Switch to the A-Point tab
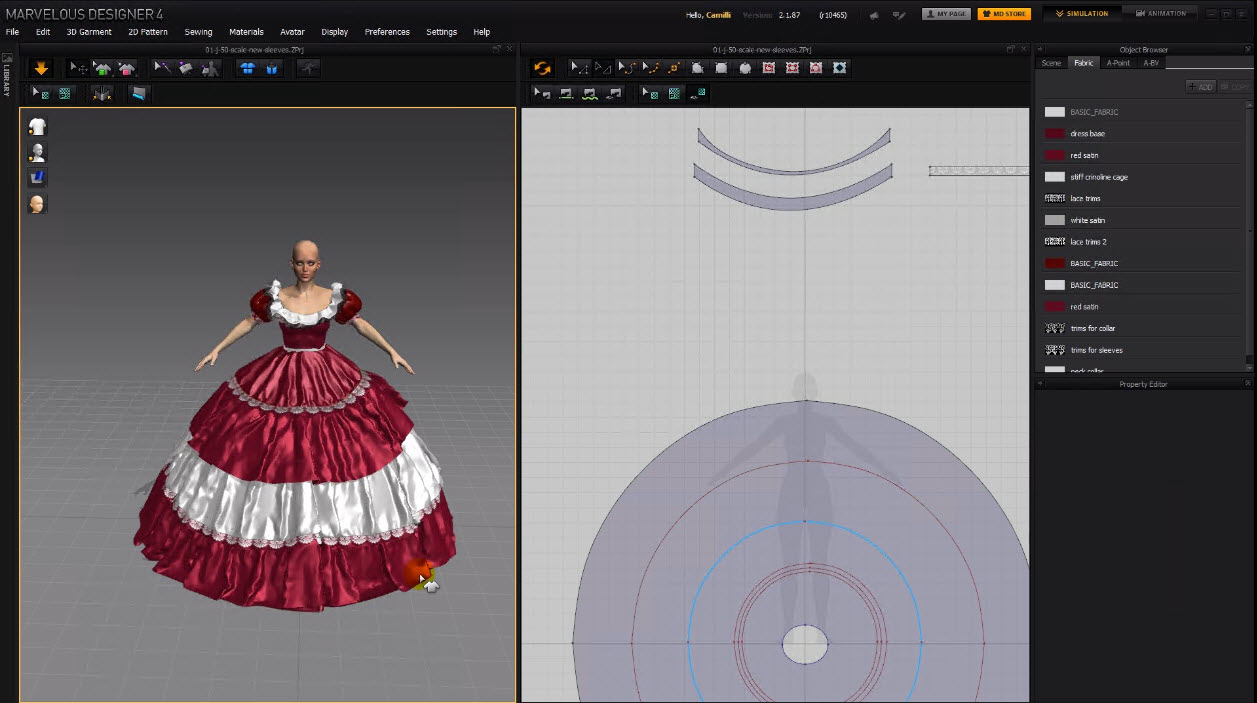This screenshot has width=1257, height=703. click(1118, 63)
